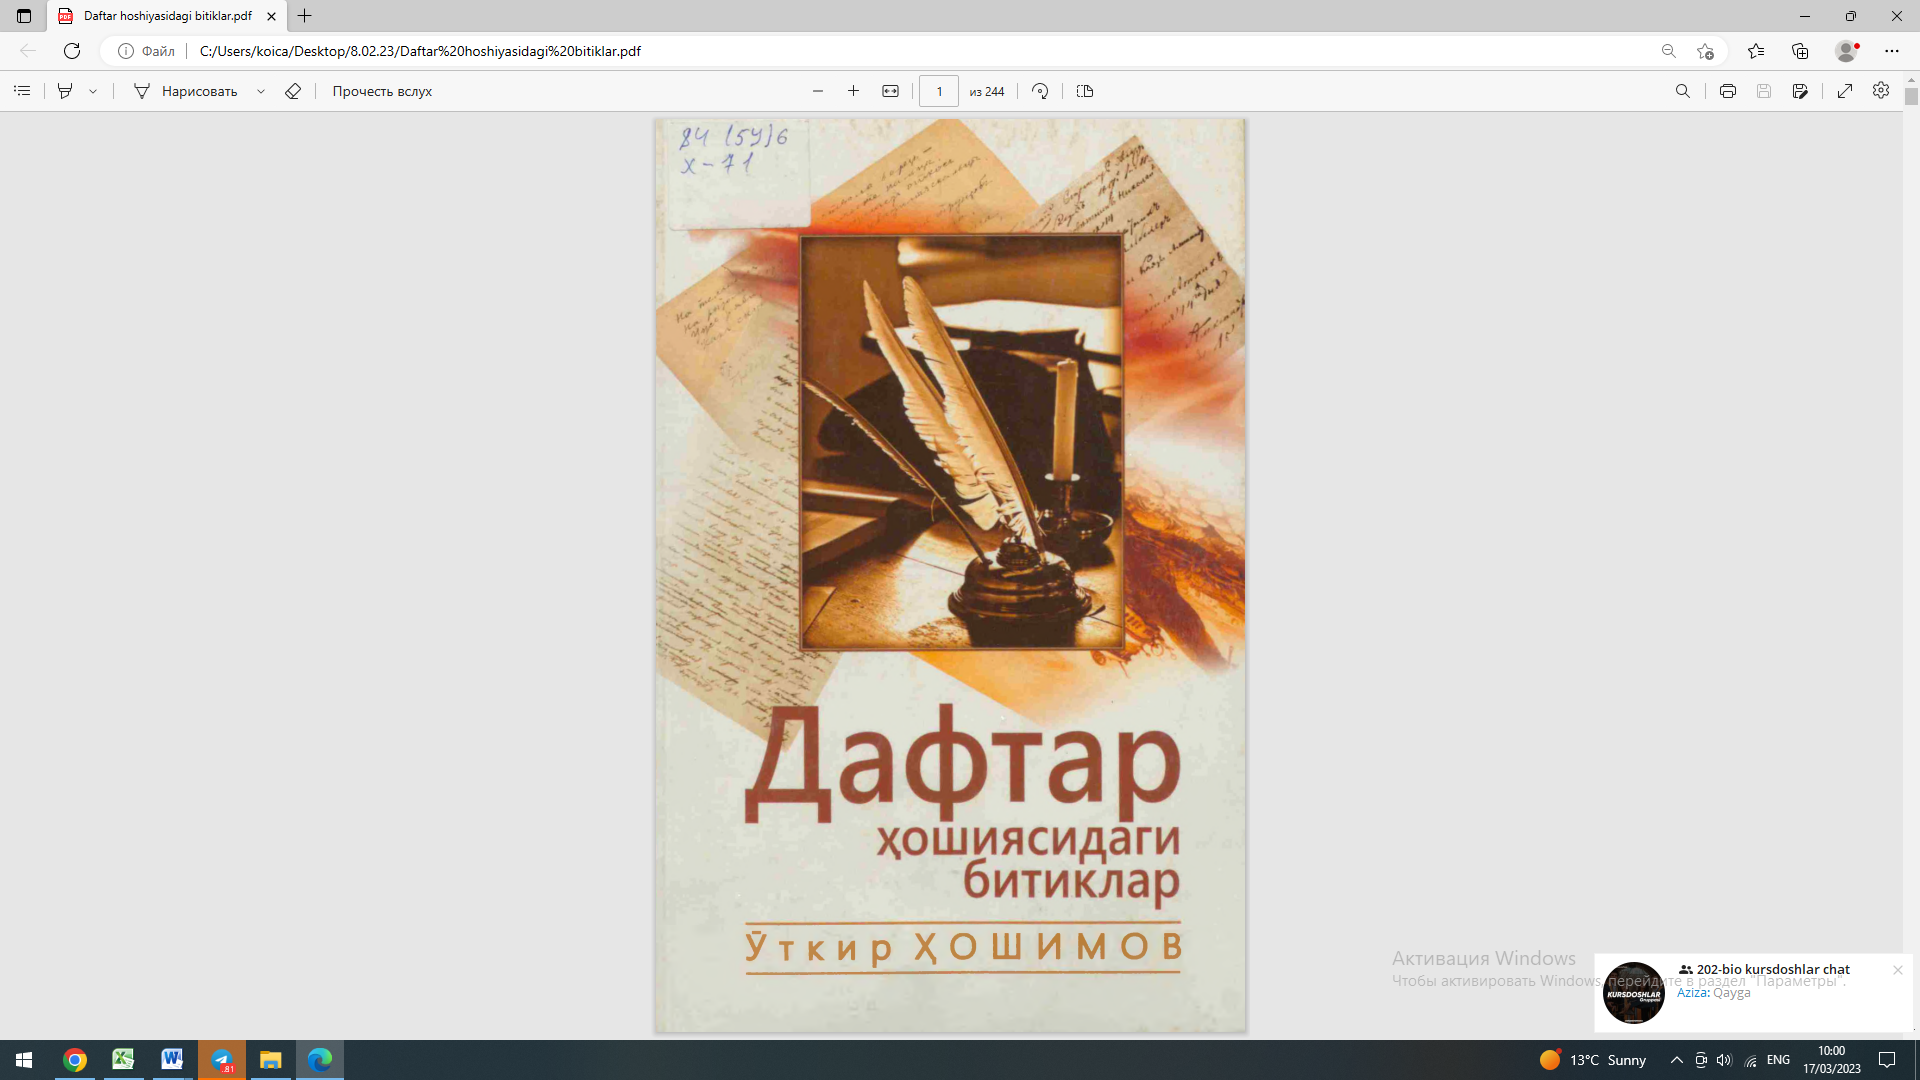The width and height of the screenshot is (1920, 1080).
Task: Show hidden system tray icons
Action: coord(1677,1060)
